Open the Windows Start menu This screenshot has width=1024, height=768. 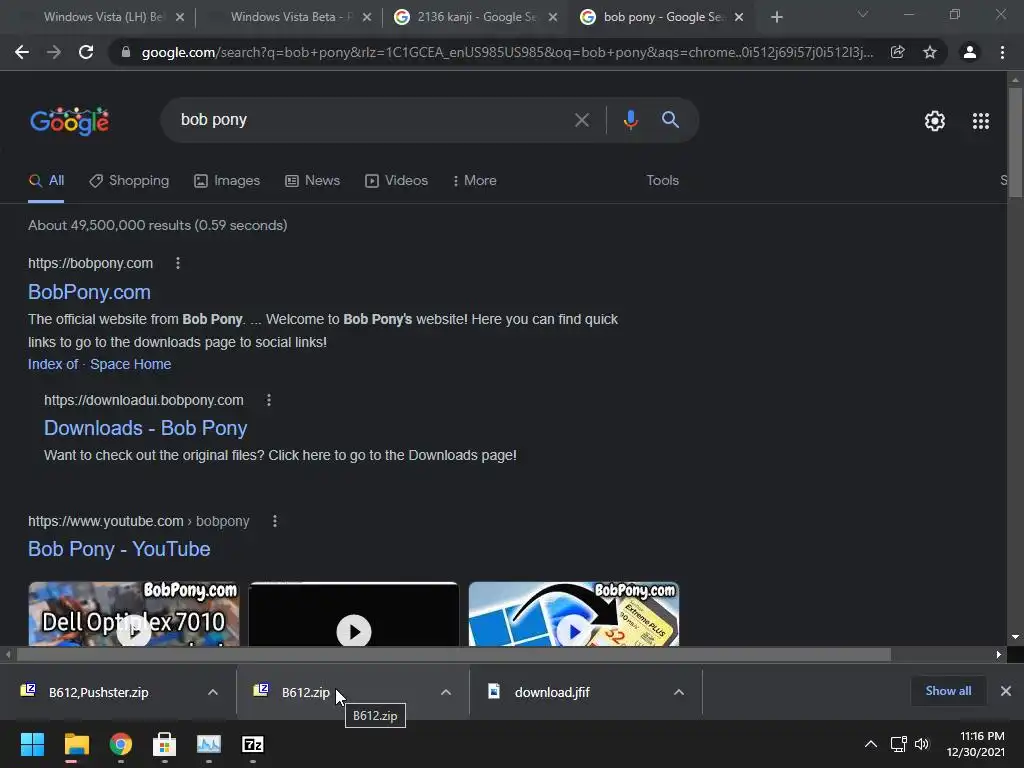click(x=32, y=744)
